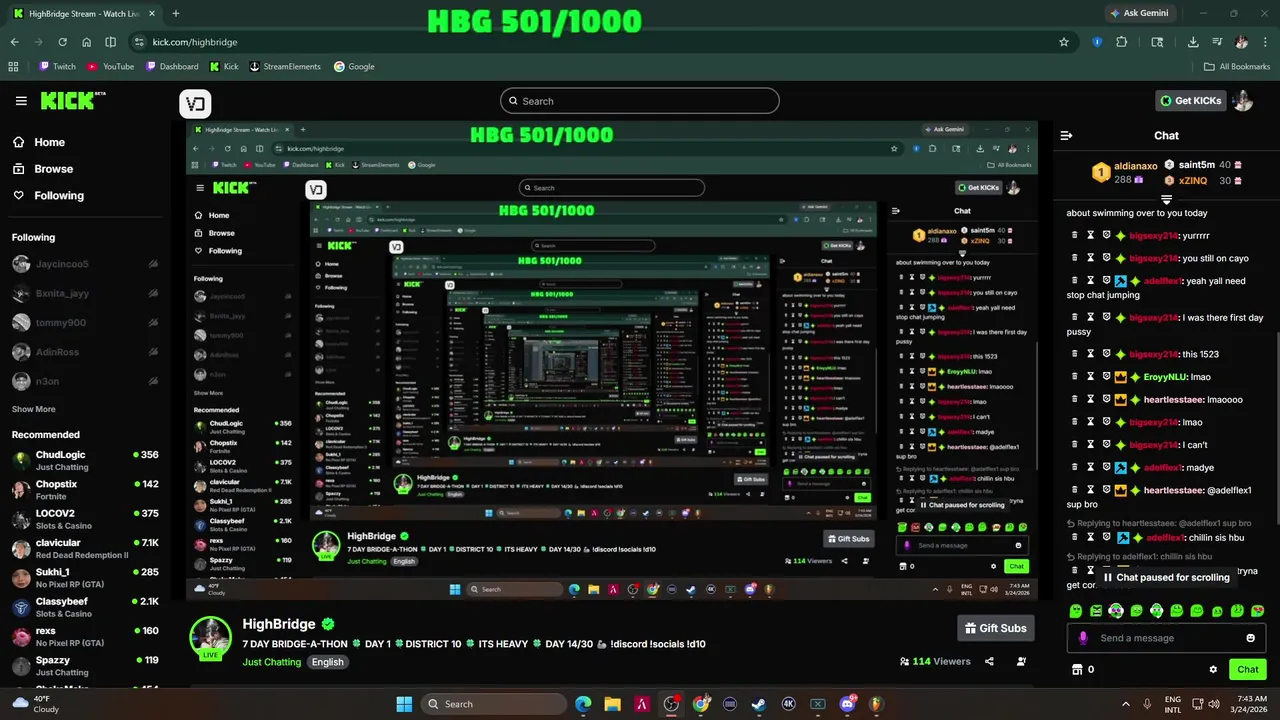Open Chrome downloads icon

click(1193, 42)
